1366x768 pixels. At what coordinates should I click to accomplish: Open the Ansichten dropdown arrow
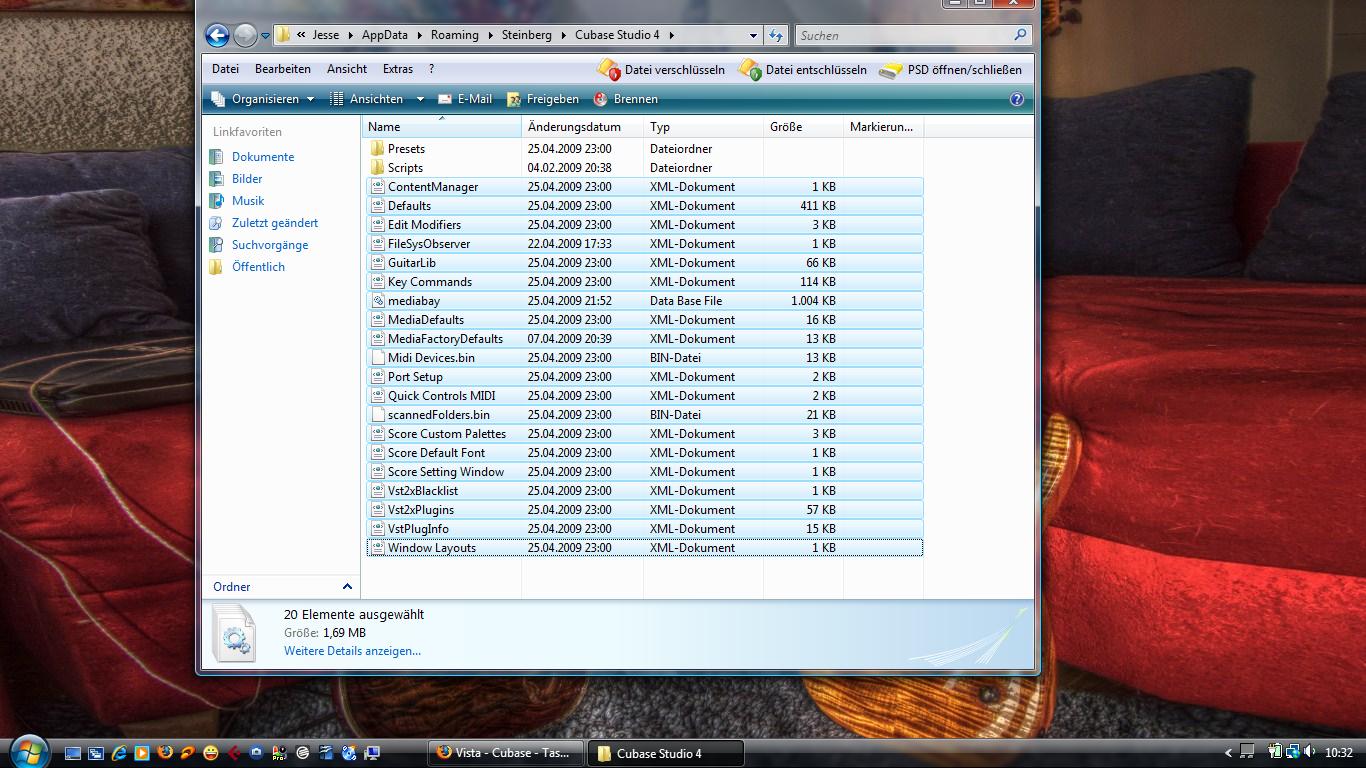pos(420,99)
